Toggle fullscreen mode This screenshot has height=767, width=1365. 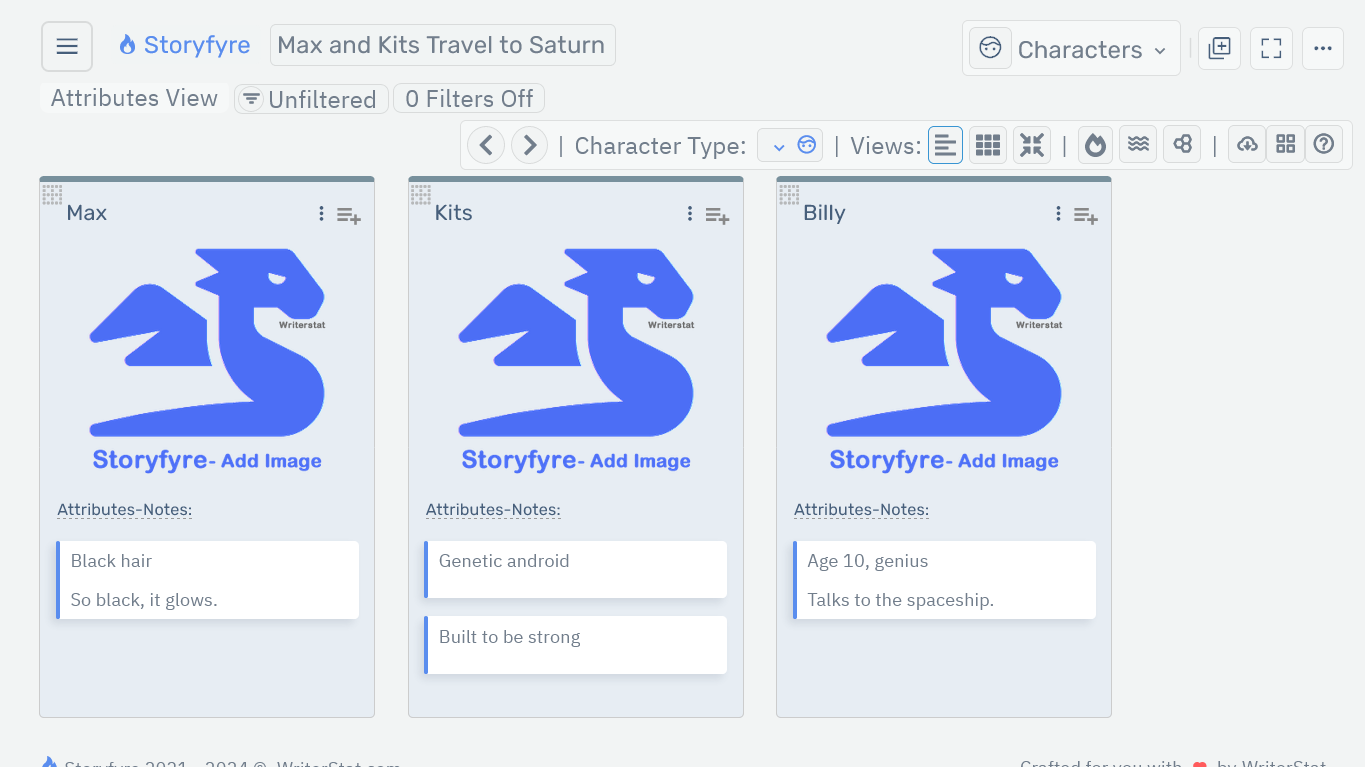point(1271,48)
